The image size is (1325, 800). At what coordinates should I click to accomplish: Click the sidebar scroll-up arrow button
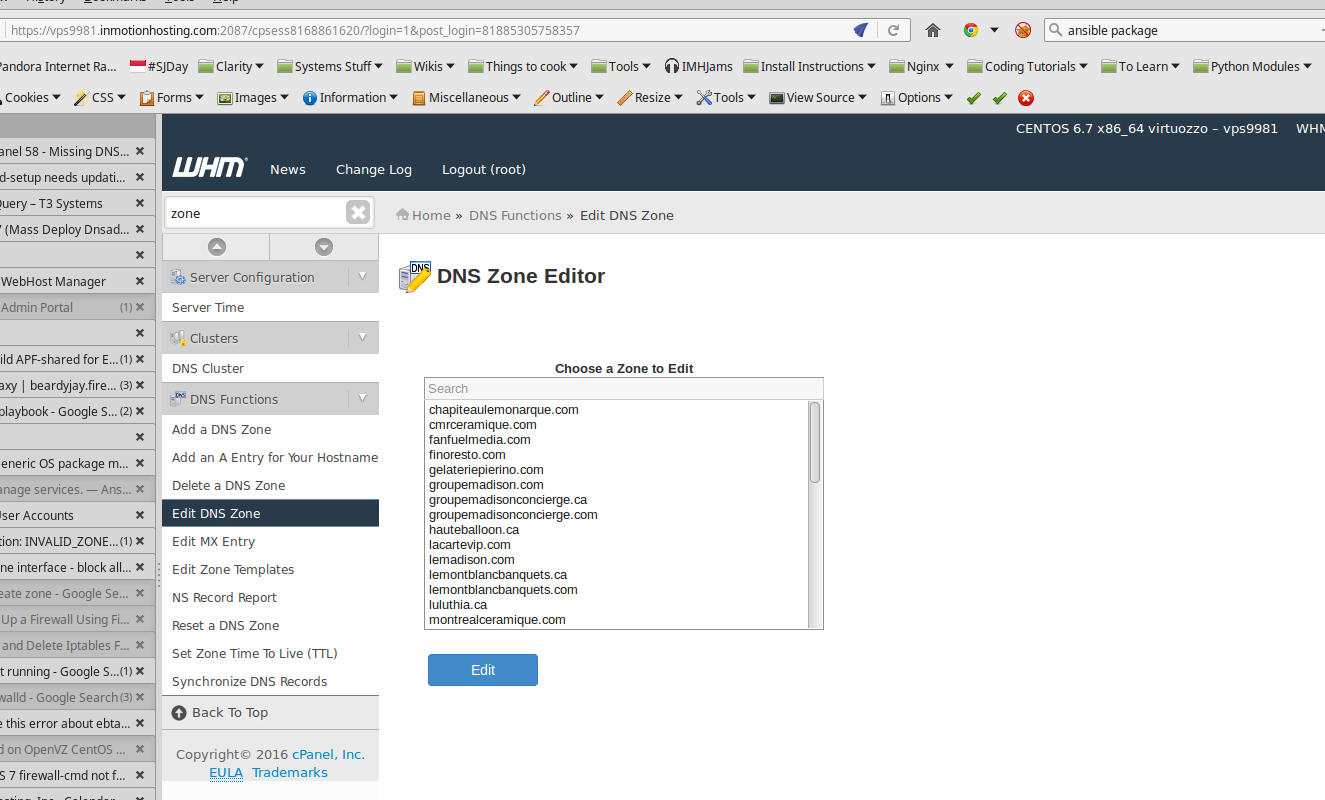[216, 247]
